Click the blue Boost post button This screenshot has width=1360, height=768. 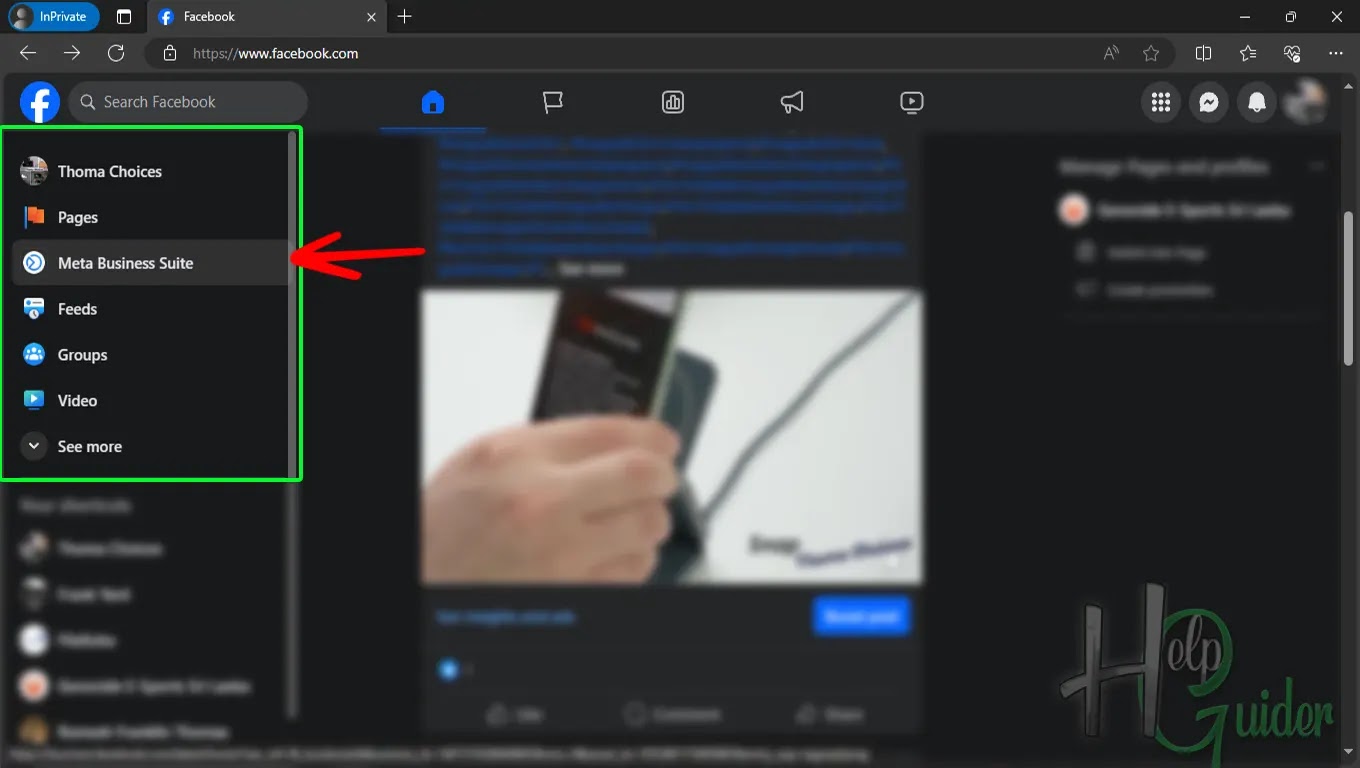coord(861,617)
